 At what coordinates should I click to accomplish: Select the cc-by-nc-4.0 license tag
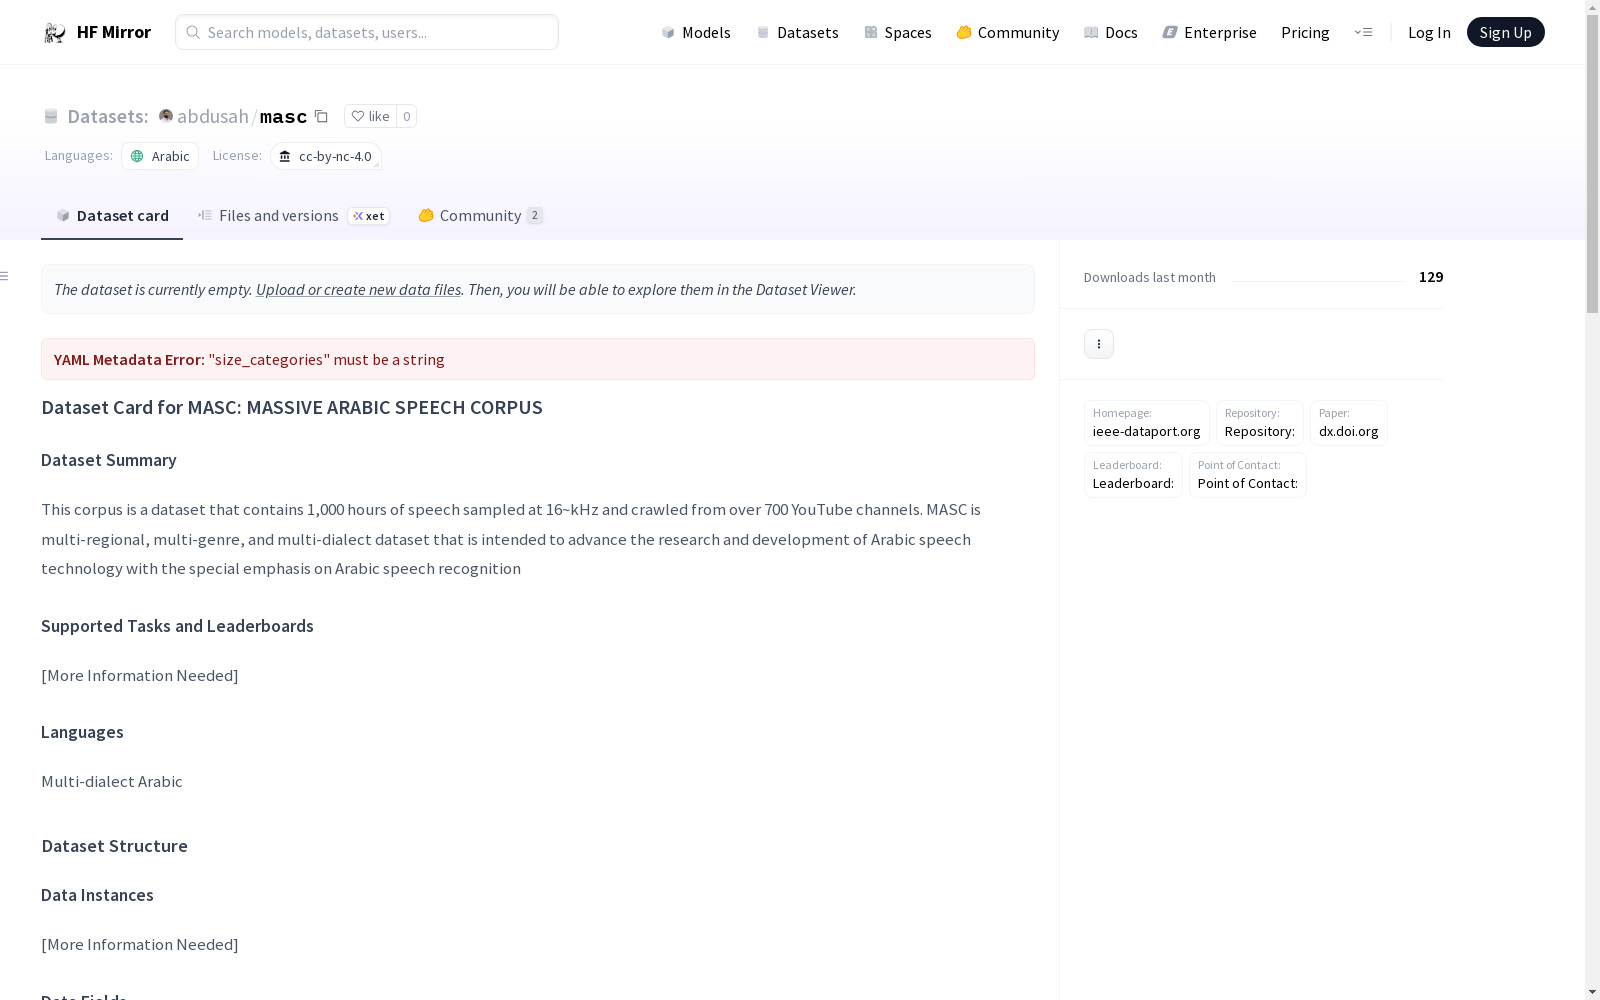coord(326,156)
